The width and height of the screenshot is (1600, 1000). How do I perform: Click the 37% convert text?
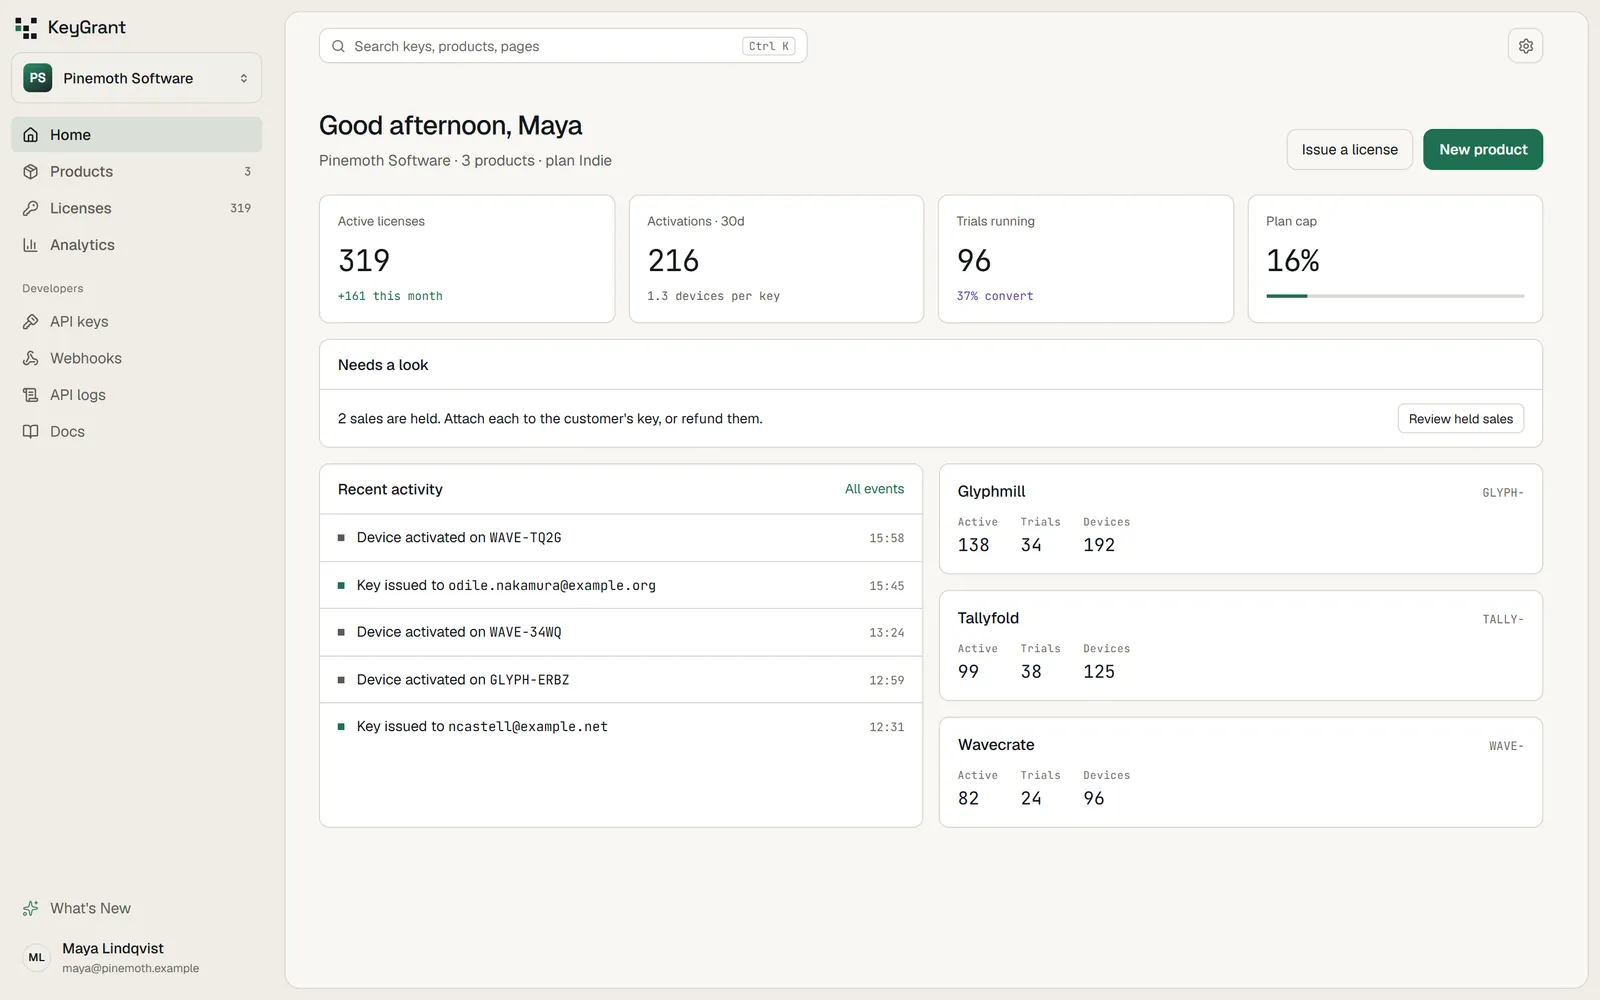click(x=995, y=296)
